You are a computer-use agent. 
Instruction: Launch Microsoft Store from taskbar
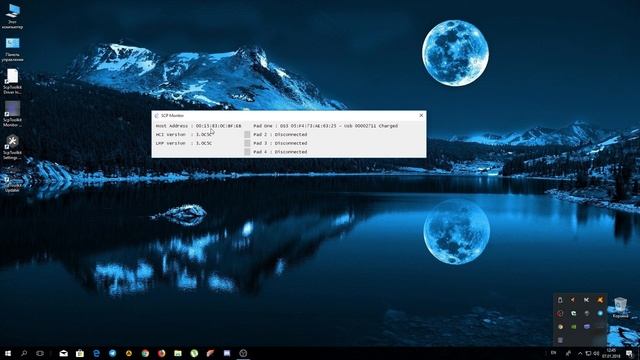coord(80,353)
